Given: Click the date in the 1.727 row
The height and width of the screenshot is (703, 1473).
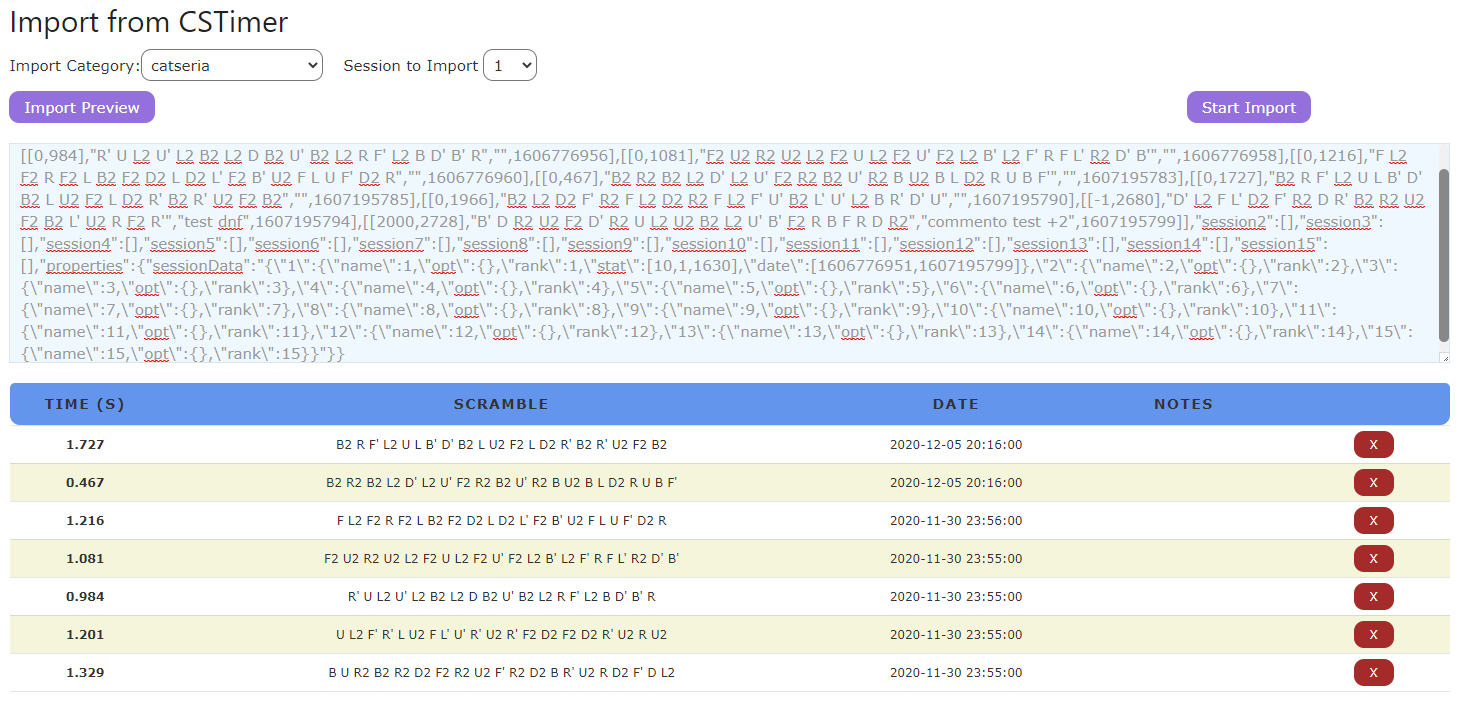Looking at the screenshot, I should 956,445.
